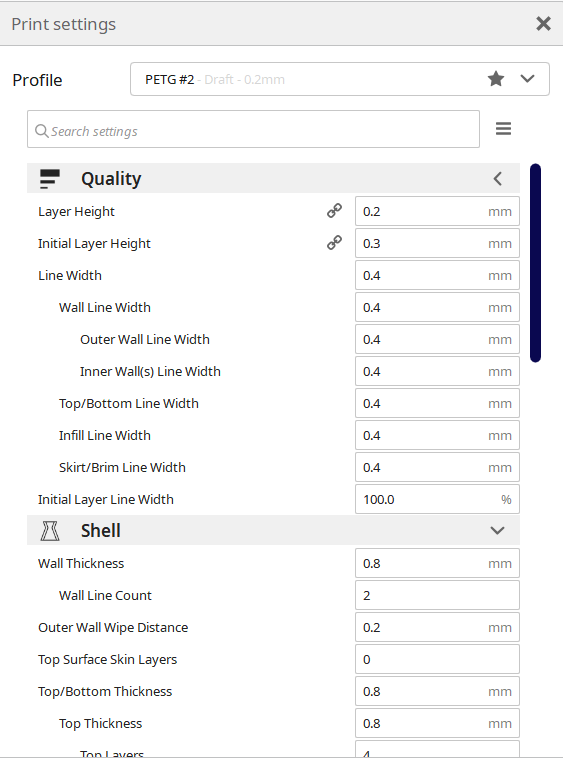Click the Shell category icon
Screen dimensions: 563x761
tap(50, 530)
